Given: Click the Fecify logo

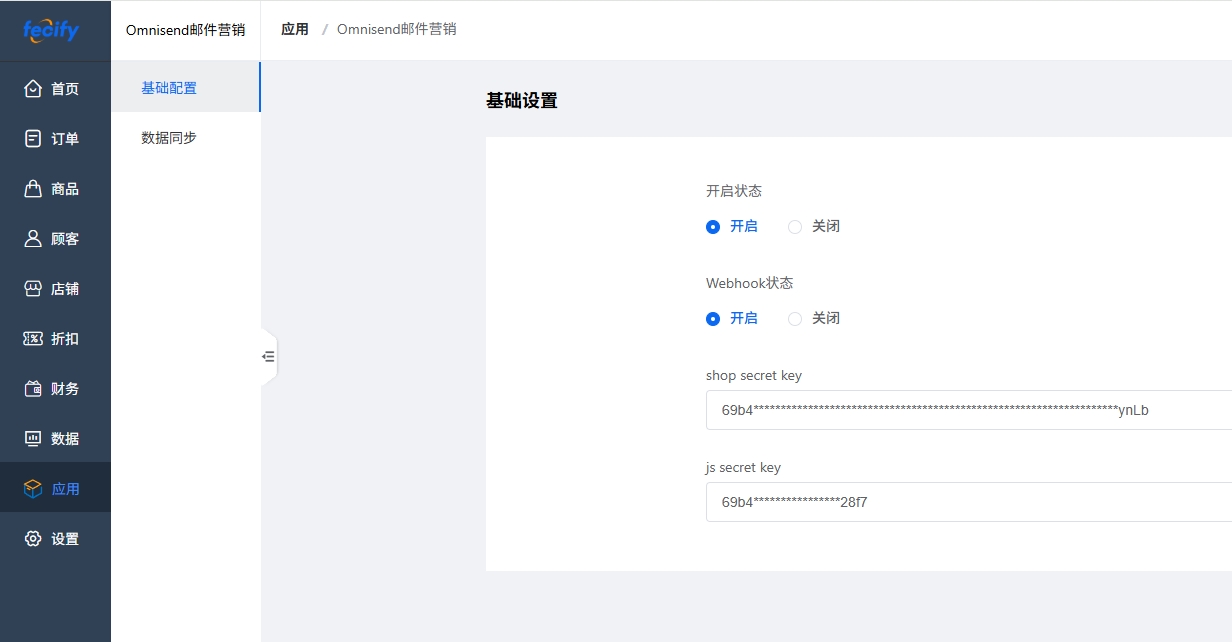Looking at the screenshot, I should coord(51,30).
